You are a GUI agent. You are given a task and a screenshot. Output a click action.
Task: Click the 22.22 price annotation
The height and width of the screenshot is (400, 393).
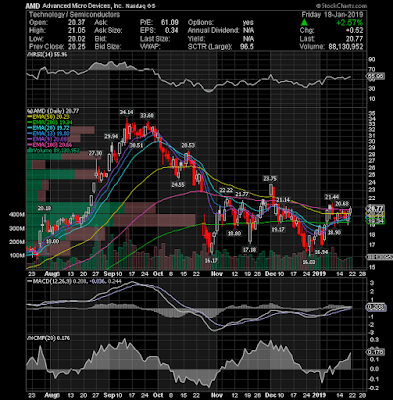(x=226, y=190)
